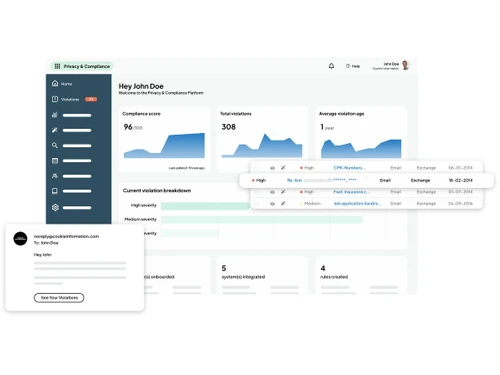
Task: Click John Doe's profile avatar
Action: pos(405,65)
